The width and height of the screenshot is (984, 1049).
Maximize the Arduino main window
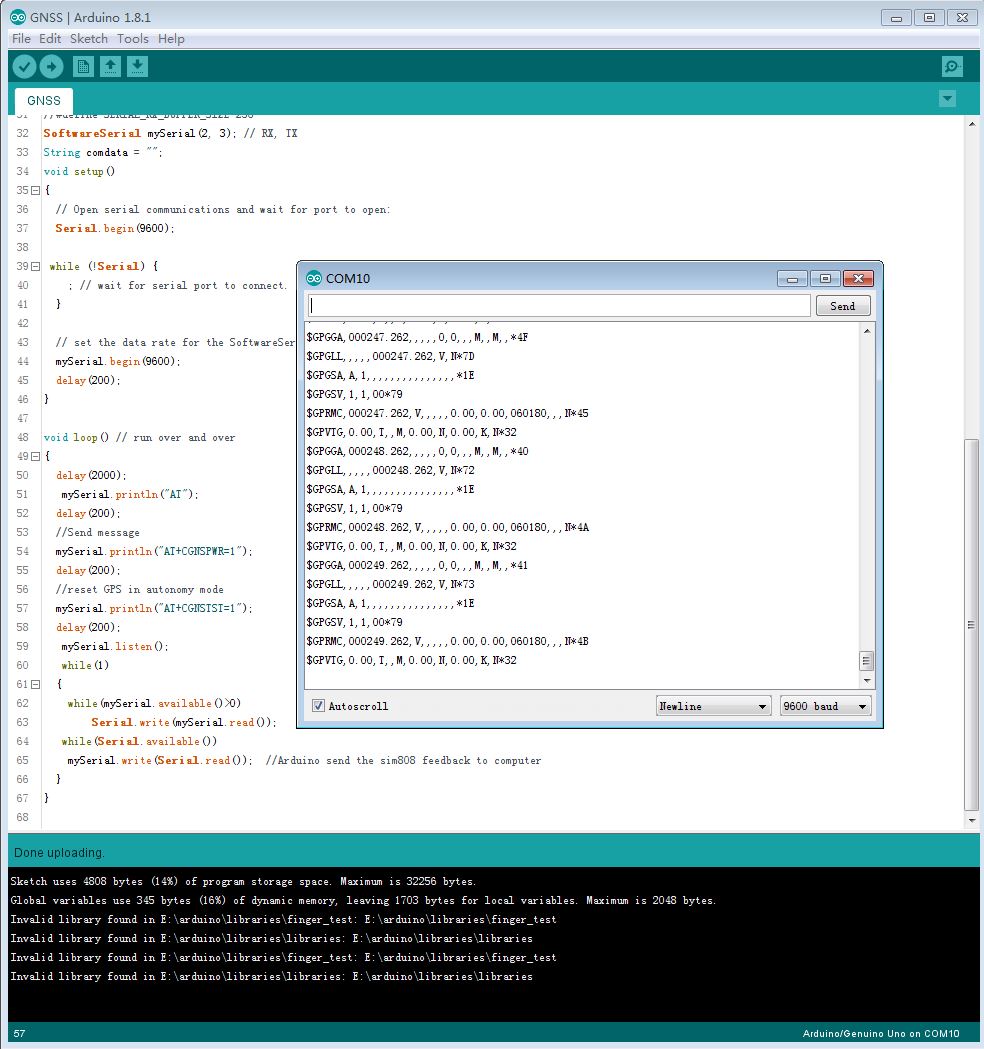pos(929,18)
